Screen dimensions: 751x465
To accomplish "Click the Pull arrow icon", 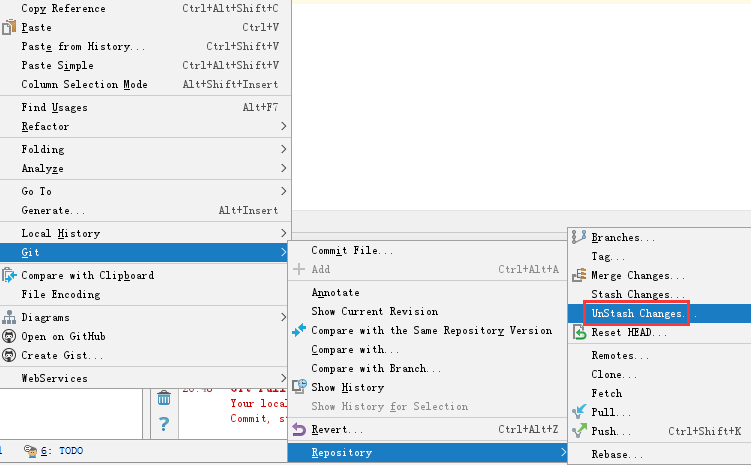I will (579, 412).
